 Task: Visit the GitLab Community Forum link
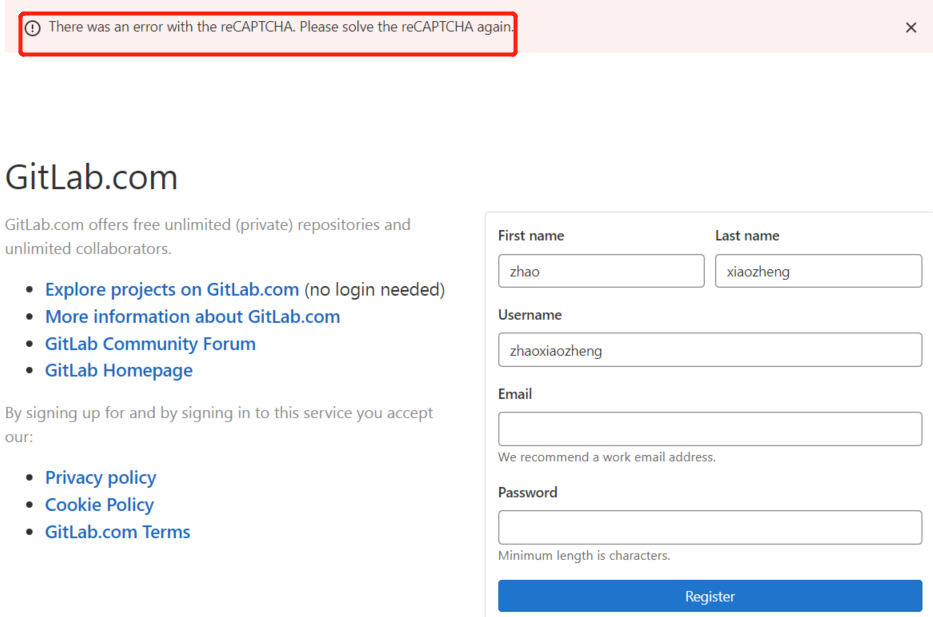pos(151,344)
